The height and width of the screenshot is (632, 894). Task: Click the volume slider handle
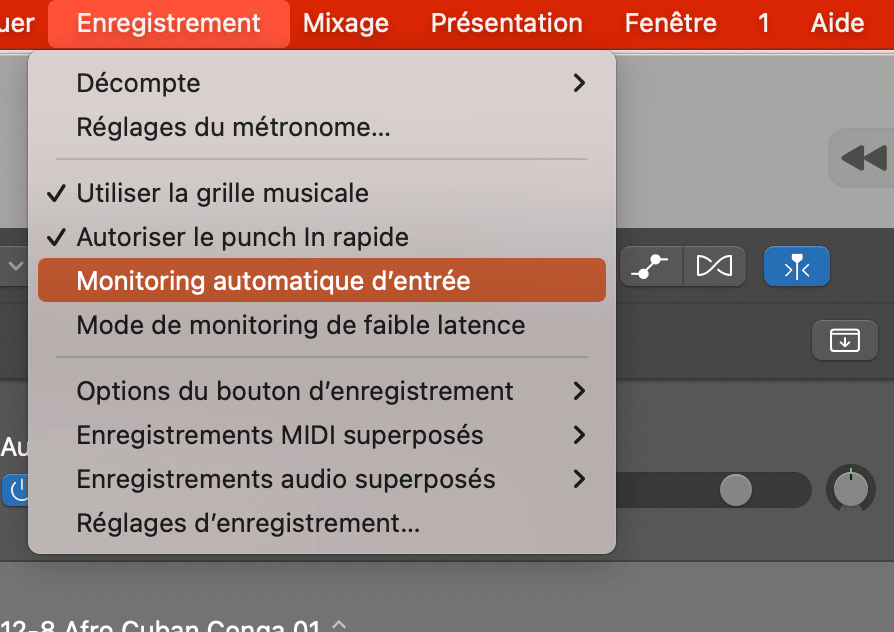735,490
